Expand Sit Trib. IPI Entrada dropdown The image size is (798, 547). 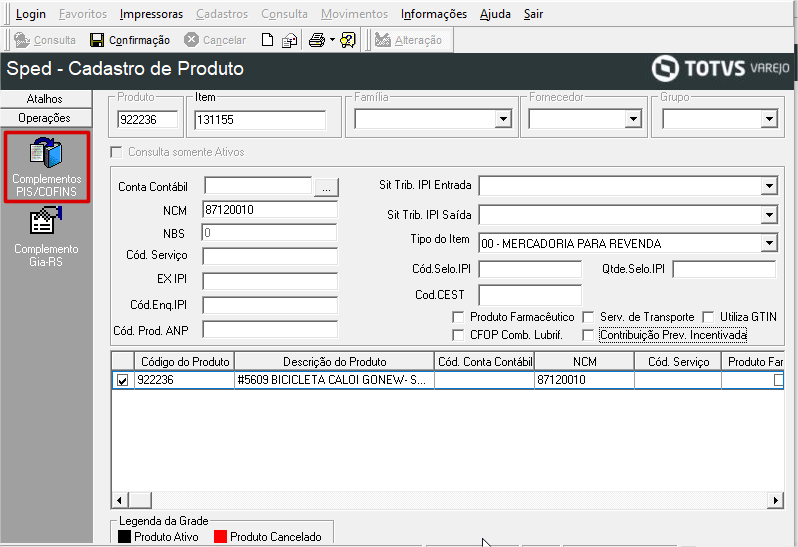pyautogui.click(x=769, y=186)
